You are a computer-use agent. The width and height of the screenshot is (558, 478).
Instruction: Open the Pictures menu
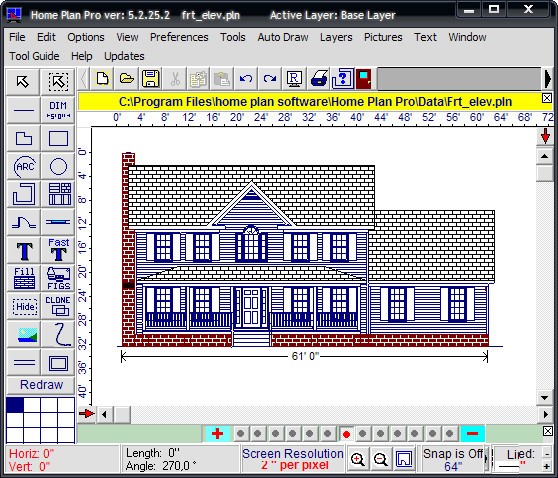coord(383,37)
